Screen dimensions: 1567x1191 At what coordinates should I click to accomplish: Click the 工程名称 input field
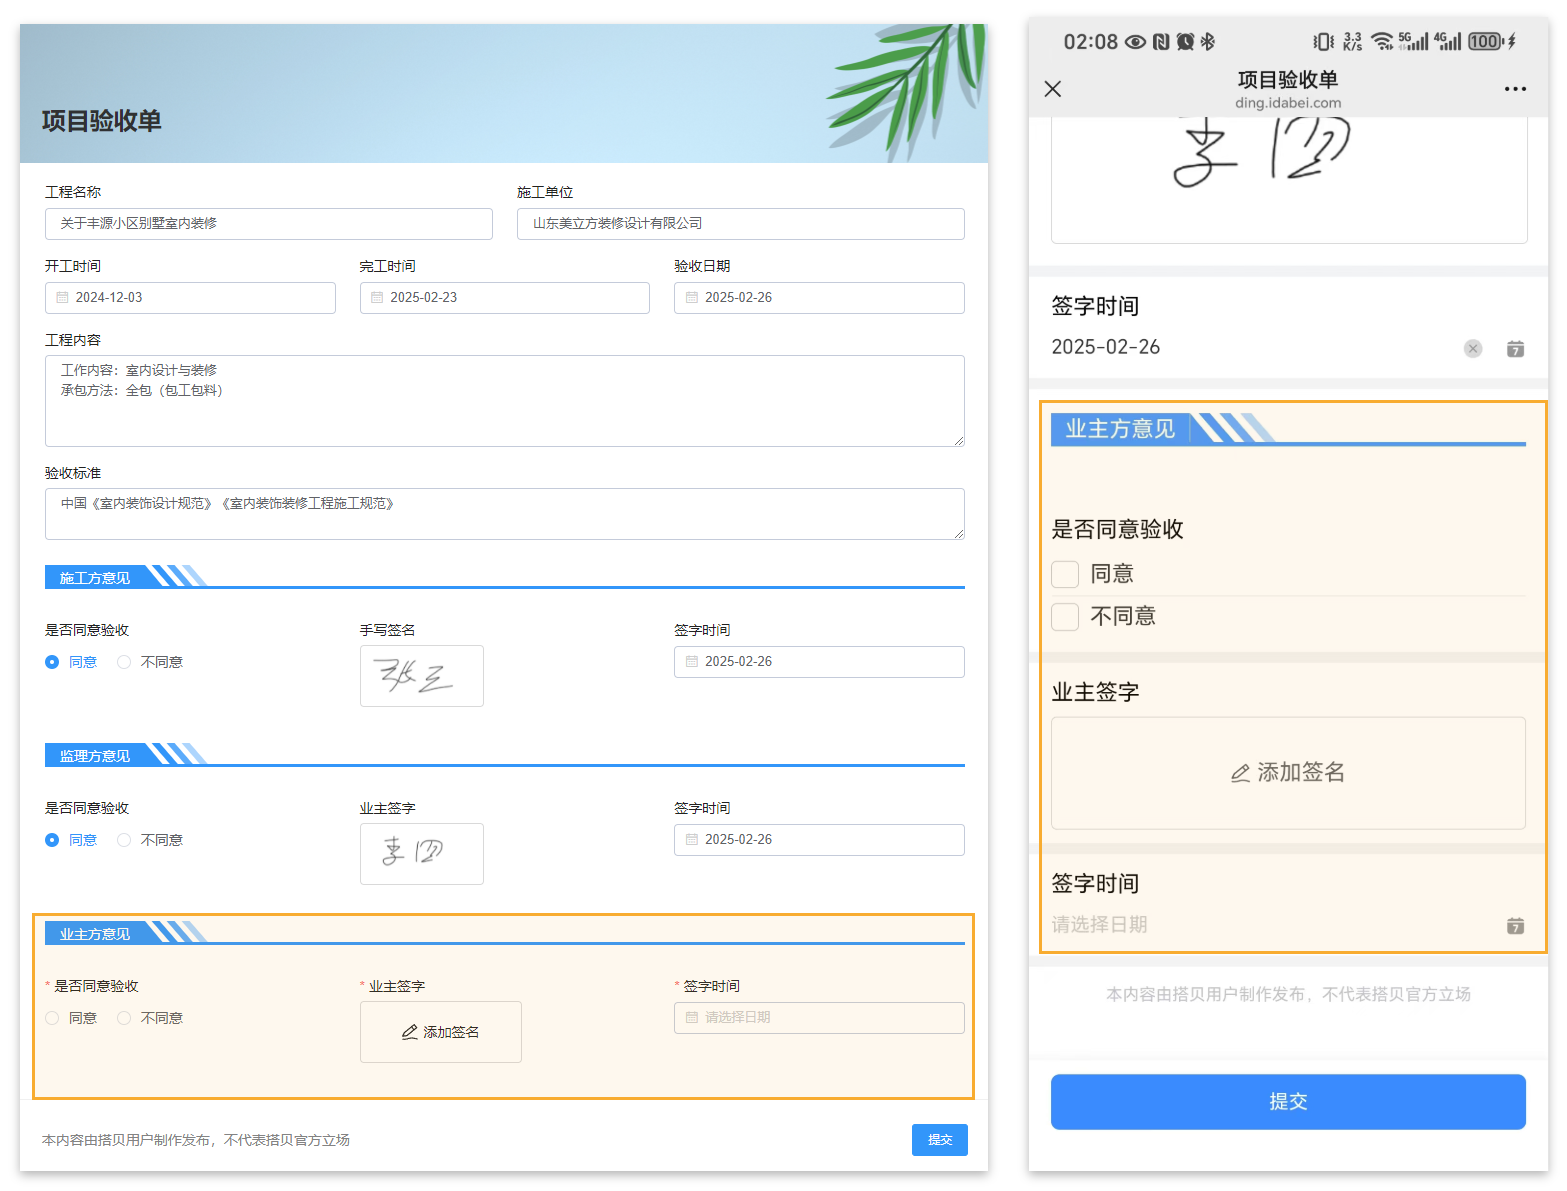click(268, 224)
